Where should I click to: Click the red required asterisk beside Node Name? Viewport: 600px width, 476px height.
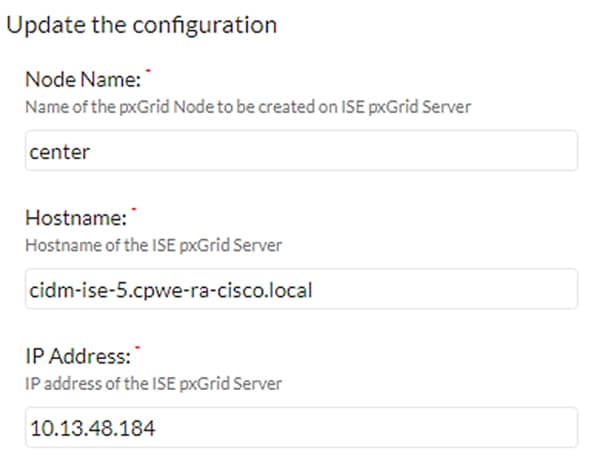coord(148,70)
